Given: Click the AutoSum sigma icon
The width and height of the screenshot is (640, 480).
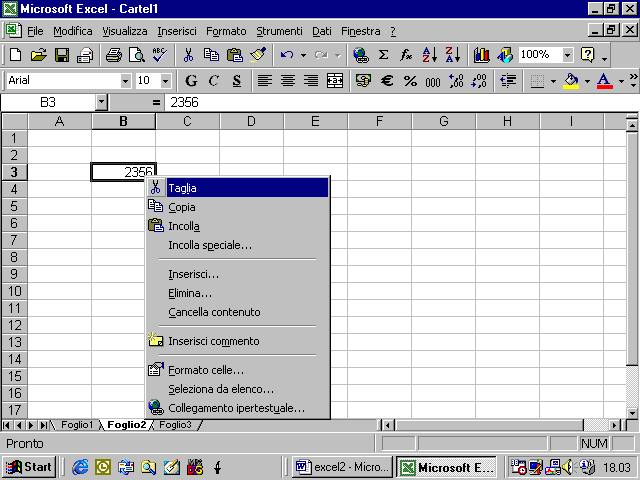Looking at the screenshot, I should 383,54.
